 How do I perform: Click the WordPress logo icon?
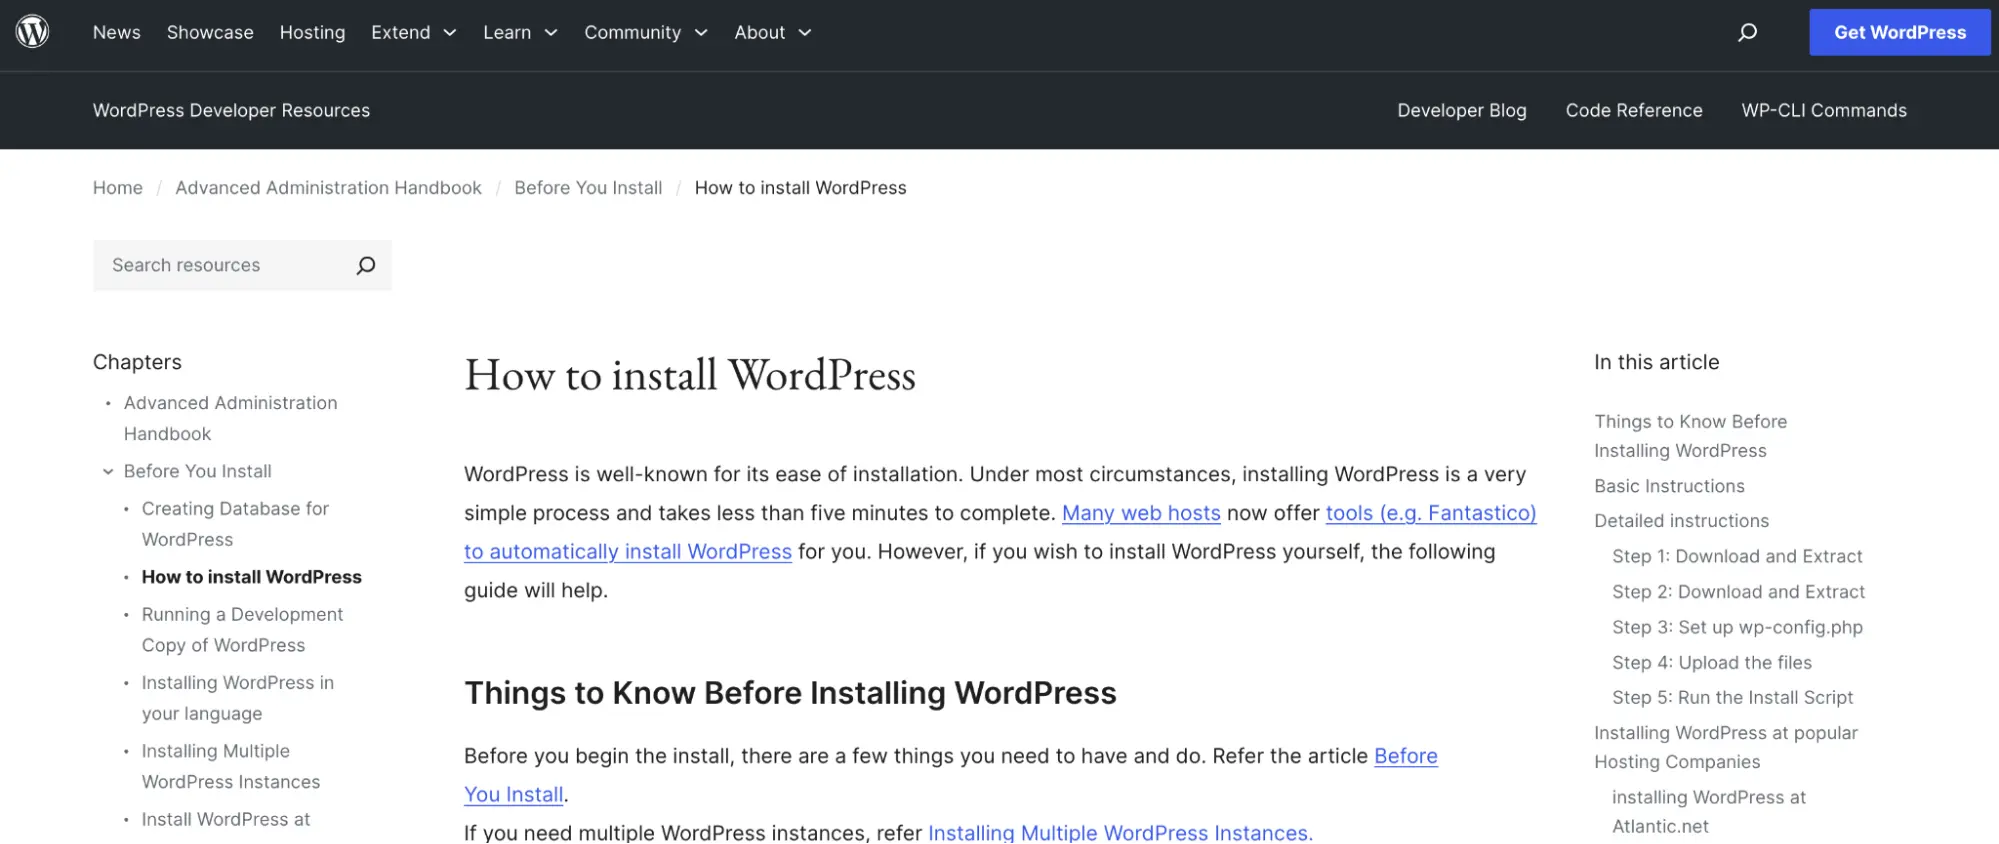[x=32, y=32]
